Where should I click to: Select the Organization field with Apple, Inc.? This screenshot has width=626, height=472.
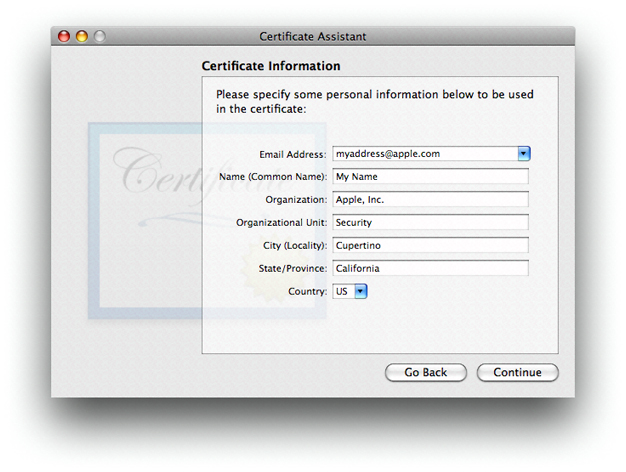(430, 199)
